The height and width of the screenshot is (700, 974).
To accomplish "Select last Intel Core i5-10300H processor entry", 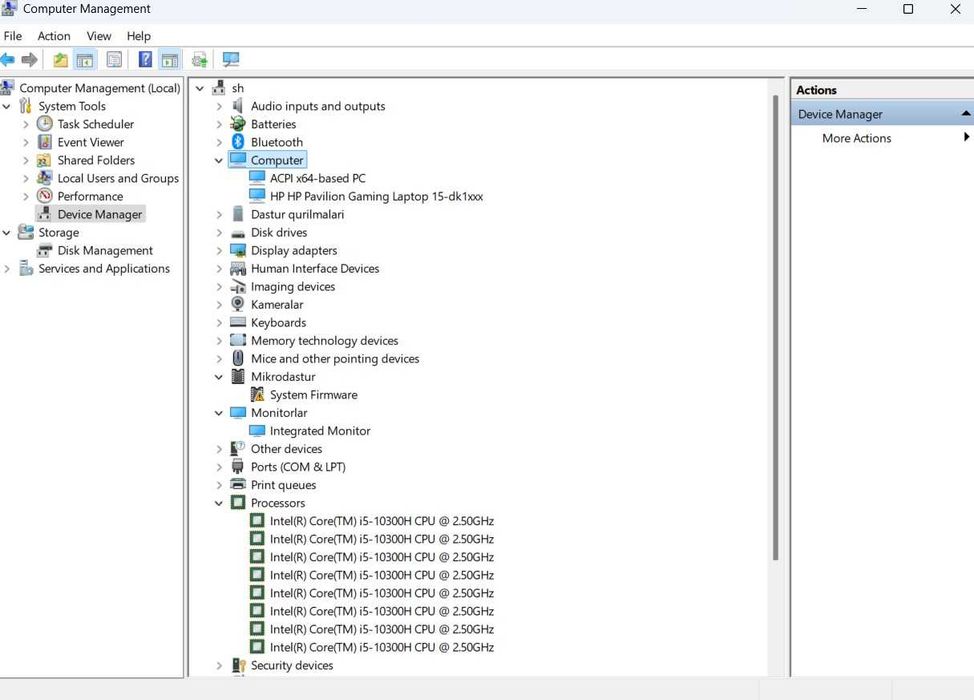I will (x=381, y=647).
